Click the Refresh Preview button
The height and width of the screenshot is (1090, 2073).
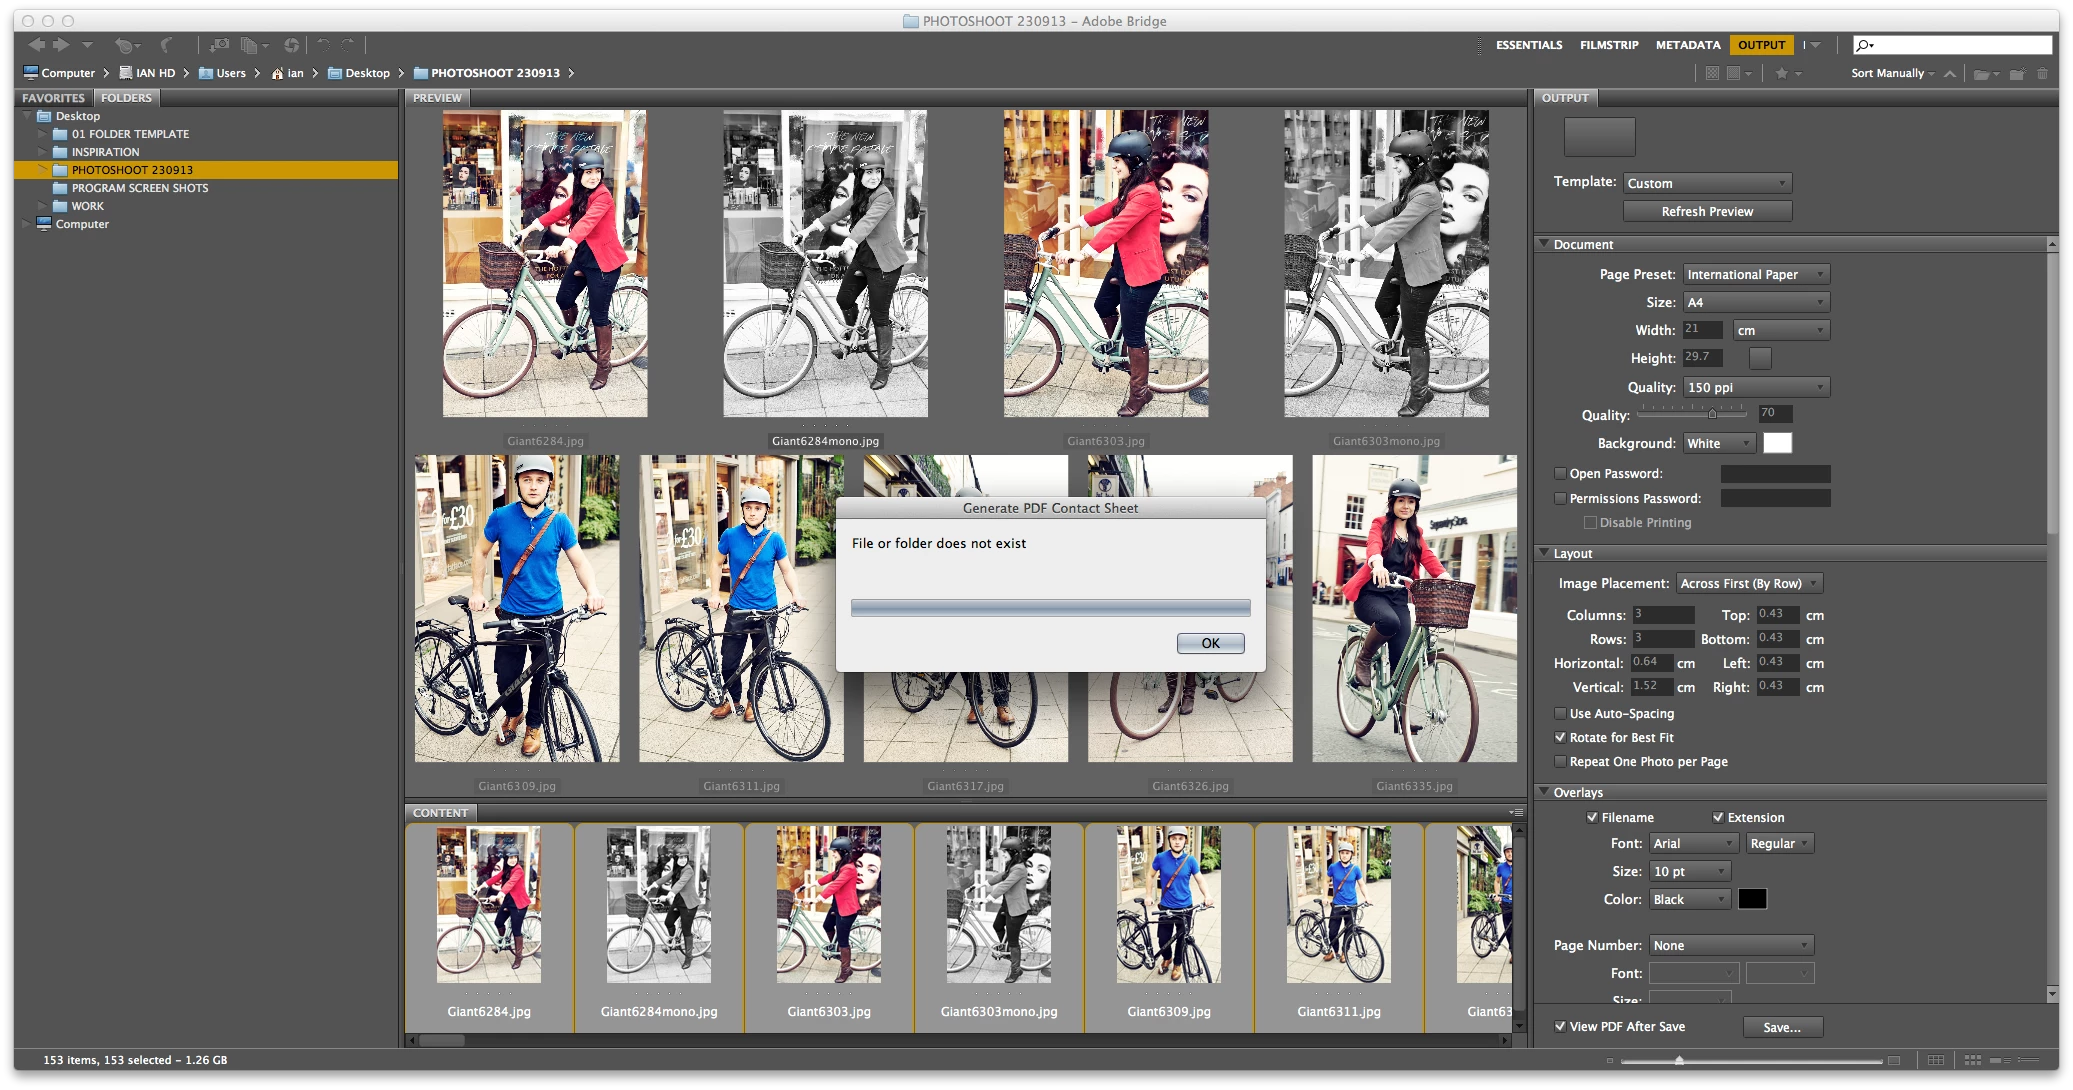coord(1707,211)
